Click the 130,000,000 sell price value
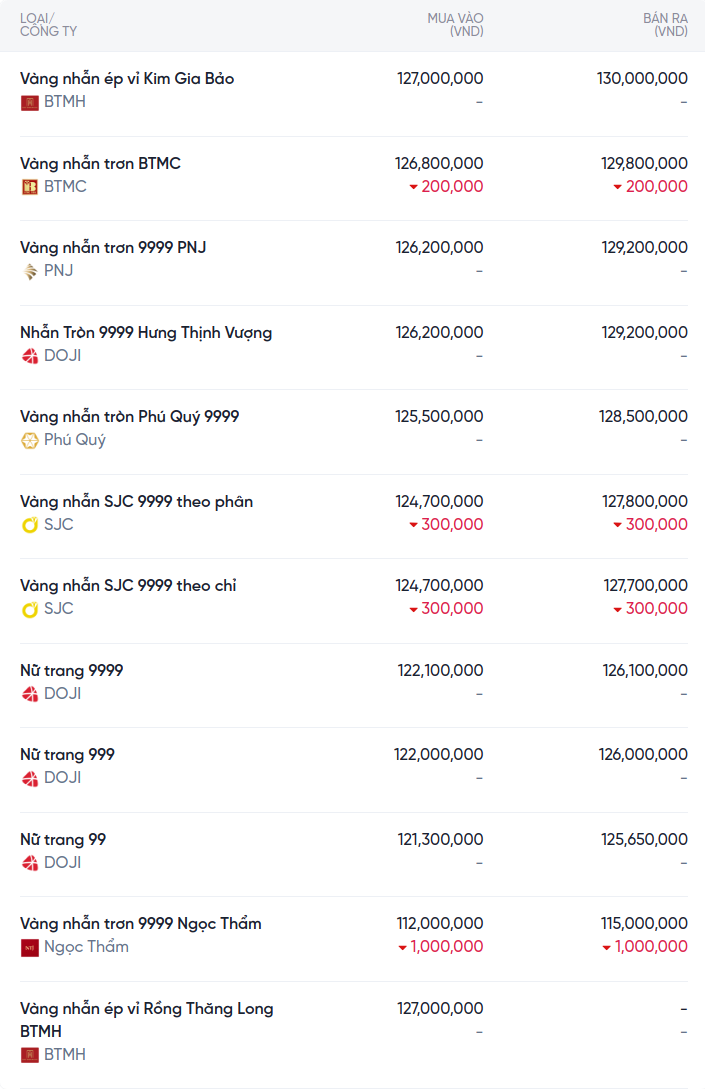The width and height of the screenshot is (705, 1089). (642, 78)
